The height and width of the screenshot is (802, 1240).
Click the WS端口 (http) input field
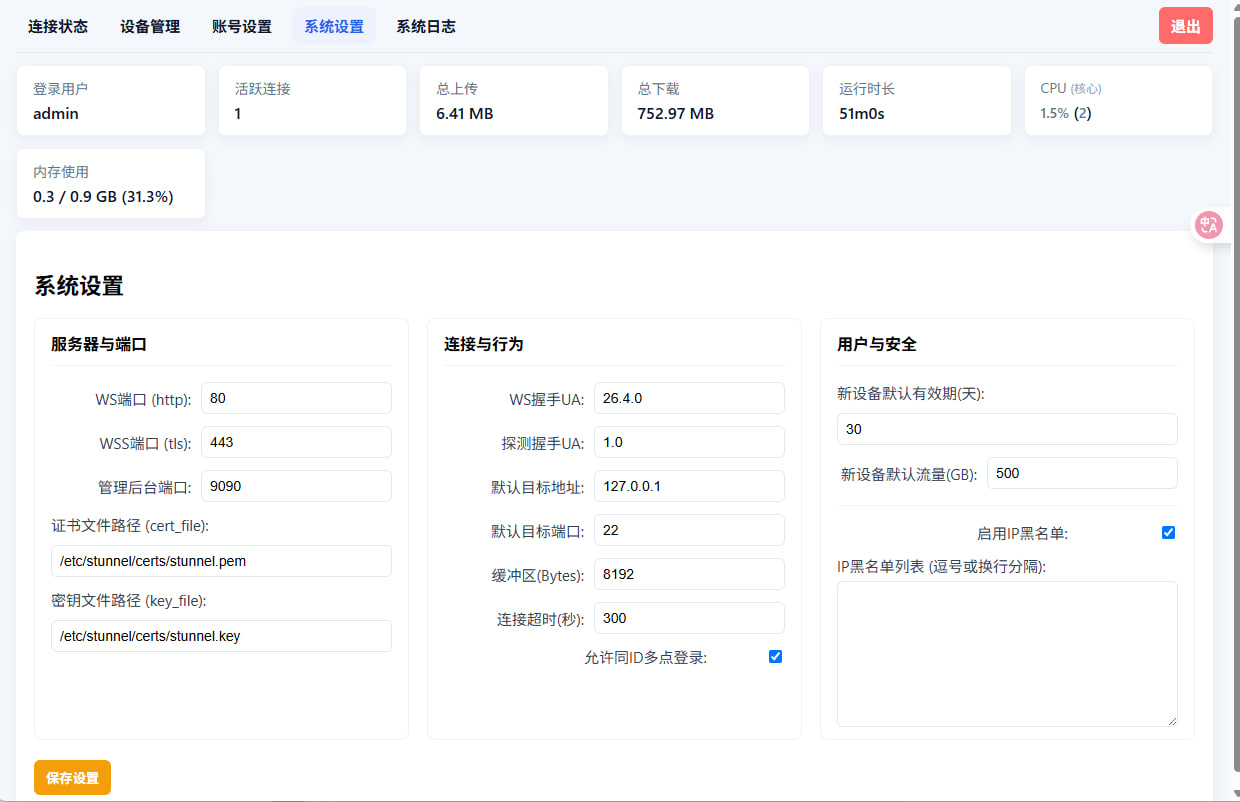[296, 398]
